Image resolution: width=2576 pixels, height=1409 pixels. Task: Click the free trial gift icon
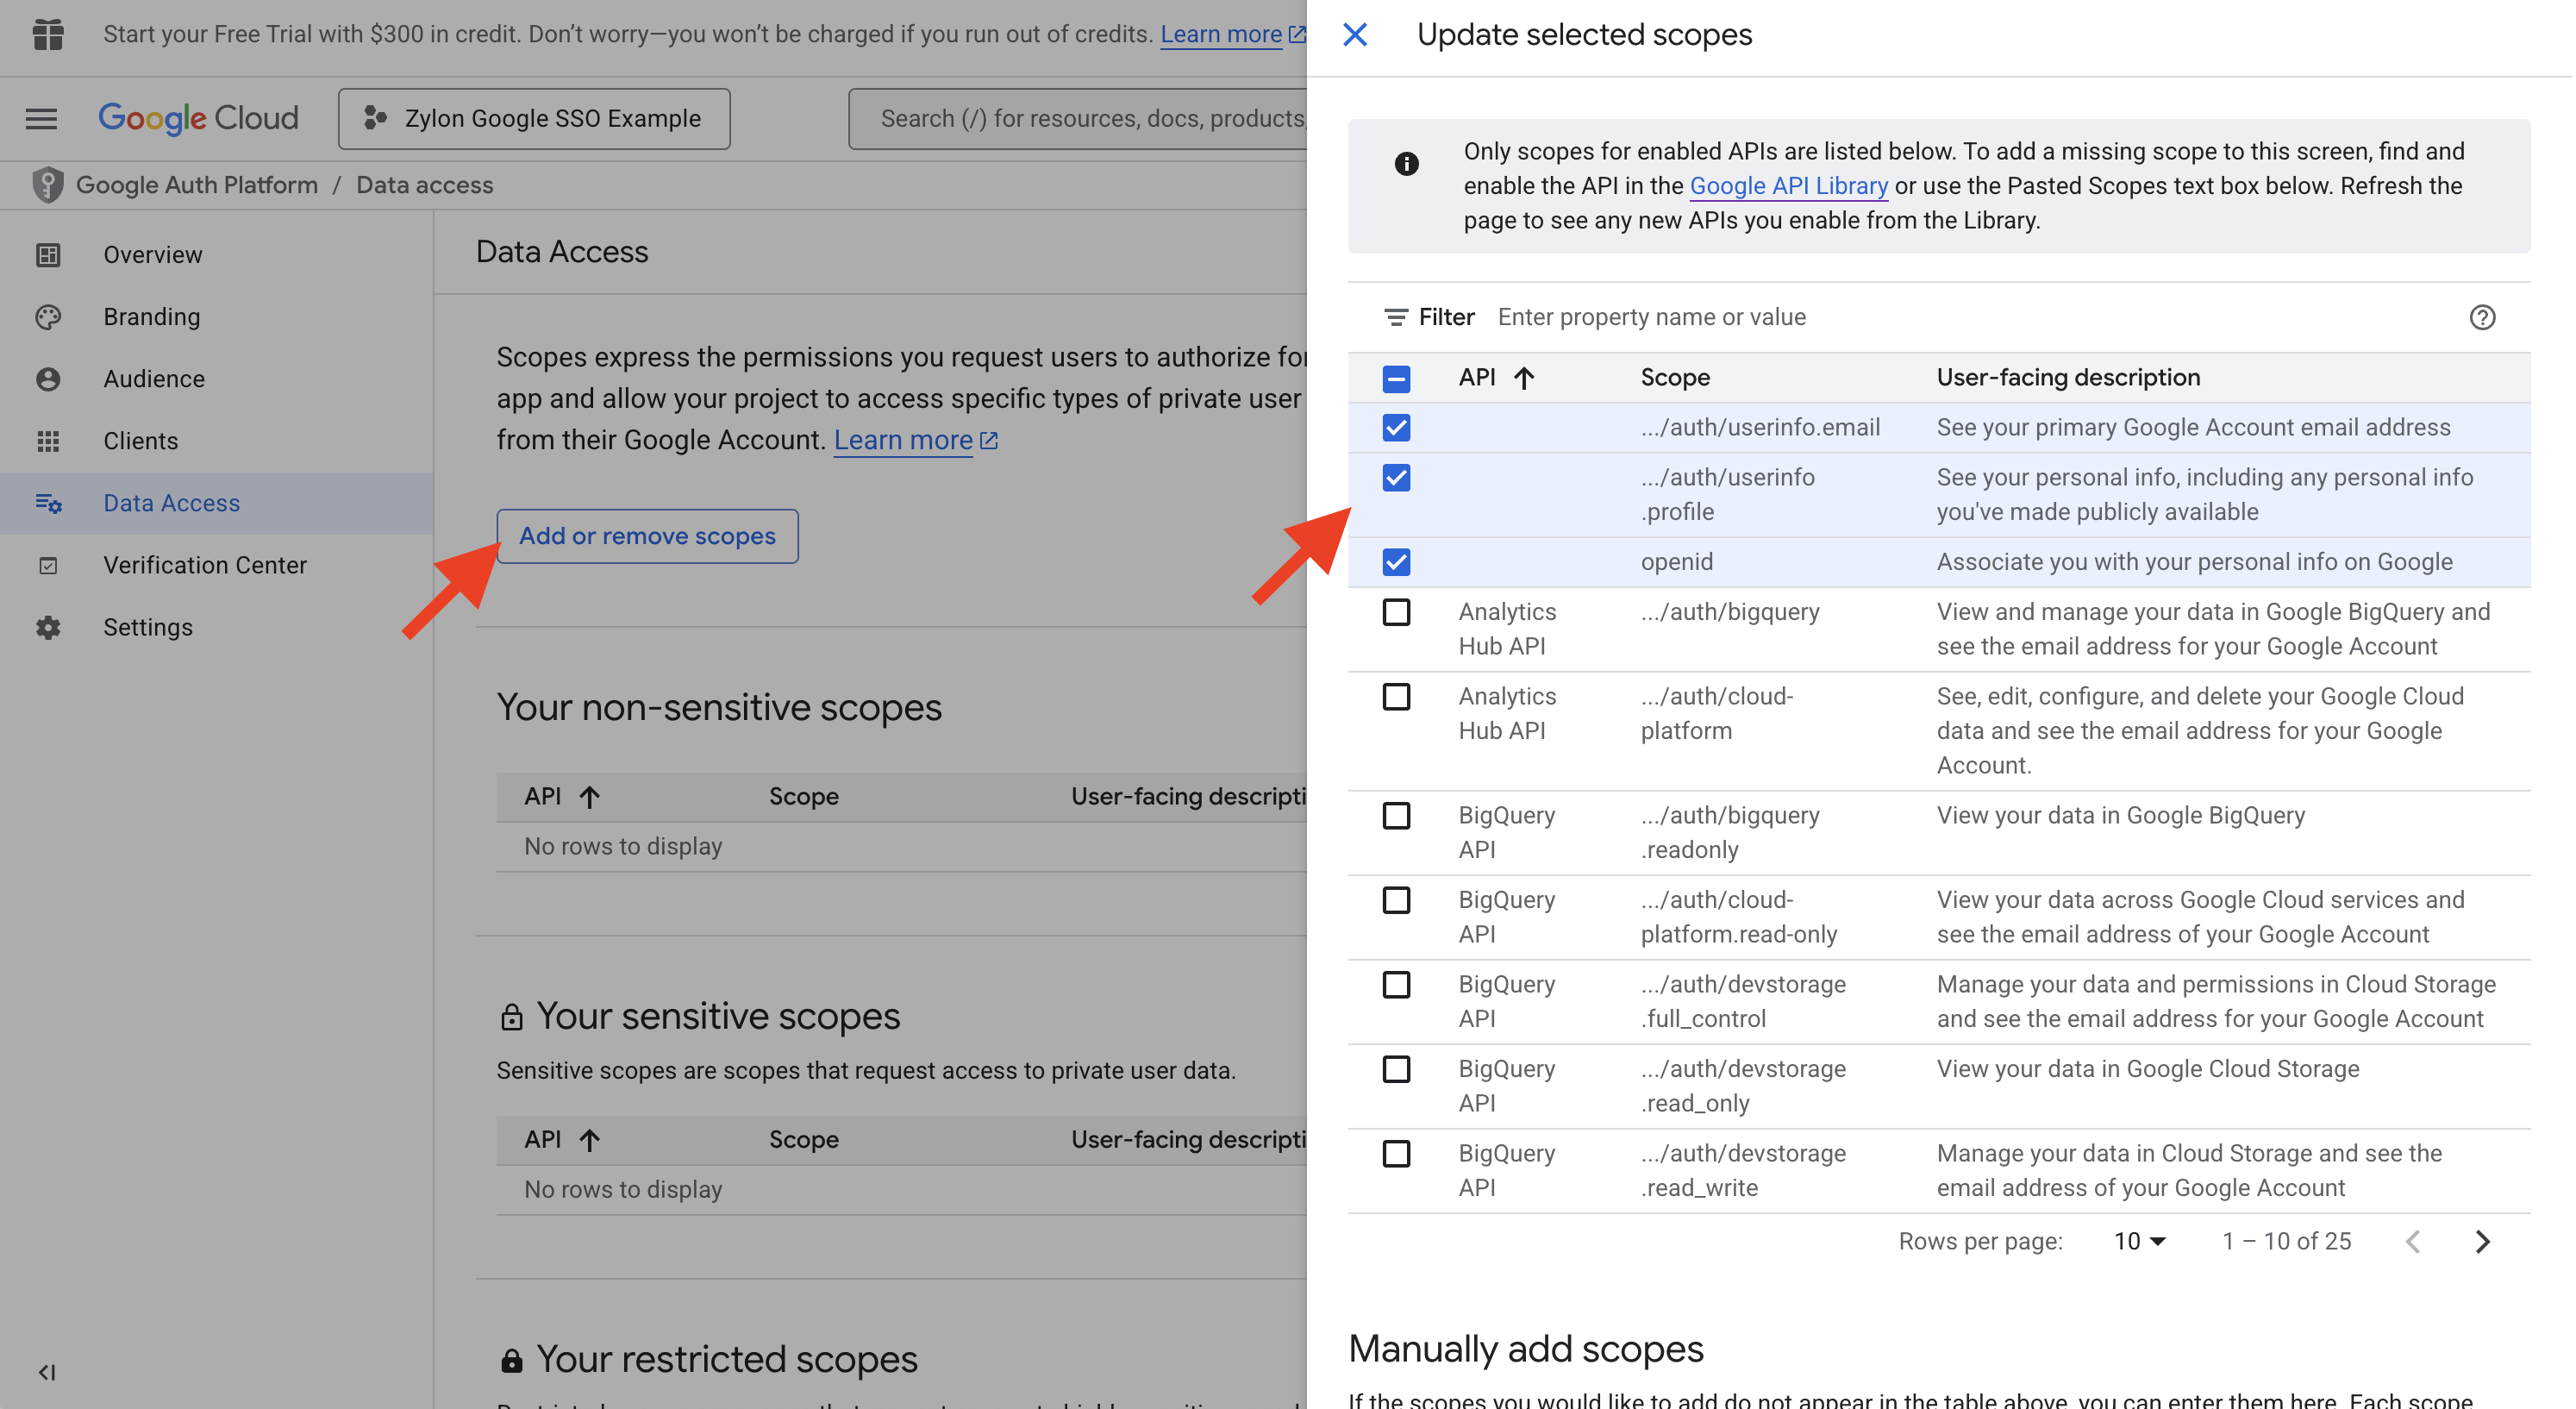(x=47, y=33)
